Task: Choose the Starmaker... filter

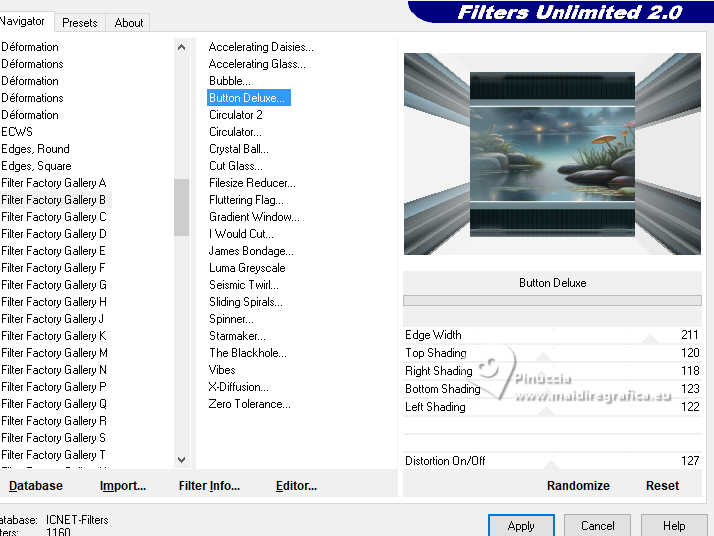Action: (237, 336)
